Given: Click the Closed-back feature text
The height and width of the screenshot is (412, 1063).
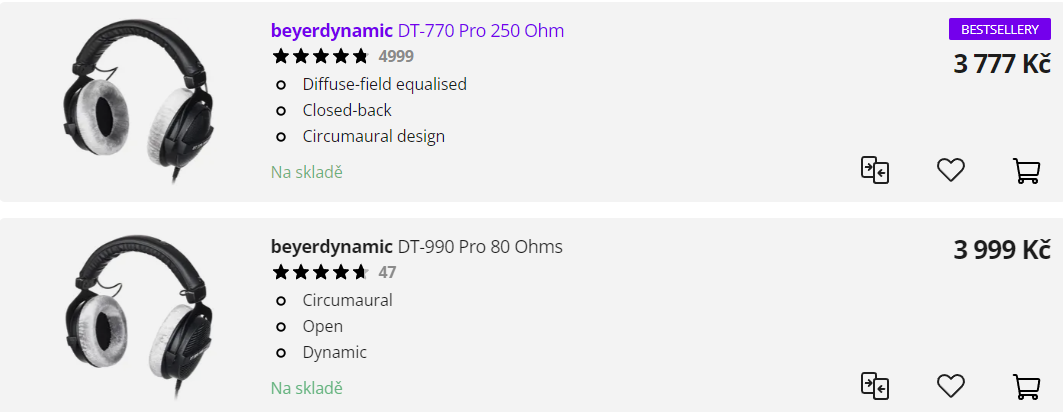Looking at the screenshot, I should pyautogui.click(x=347, y=110).
